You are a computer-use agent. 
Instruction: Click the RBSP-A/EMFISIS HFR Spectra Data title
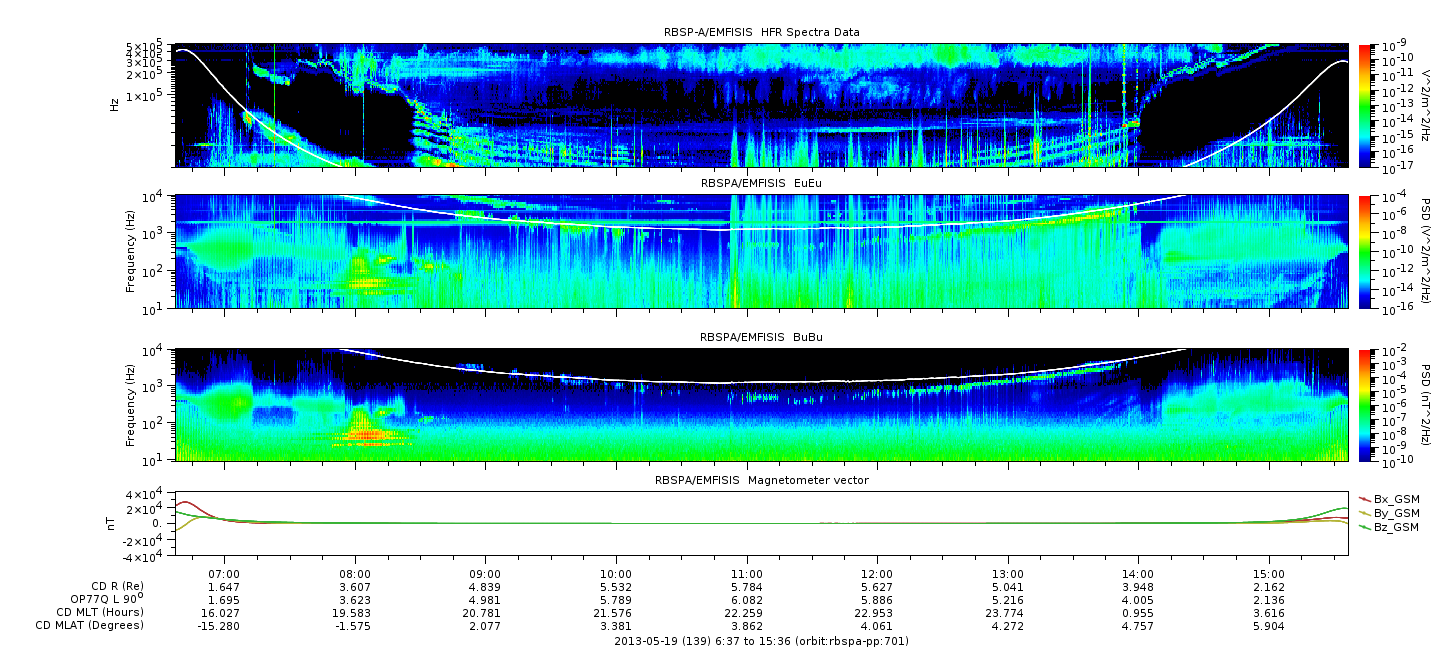point(762,33)
